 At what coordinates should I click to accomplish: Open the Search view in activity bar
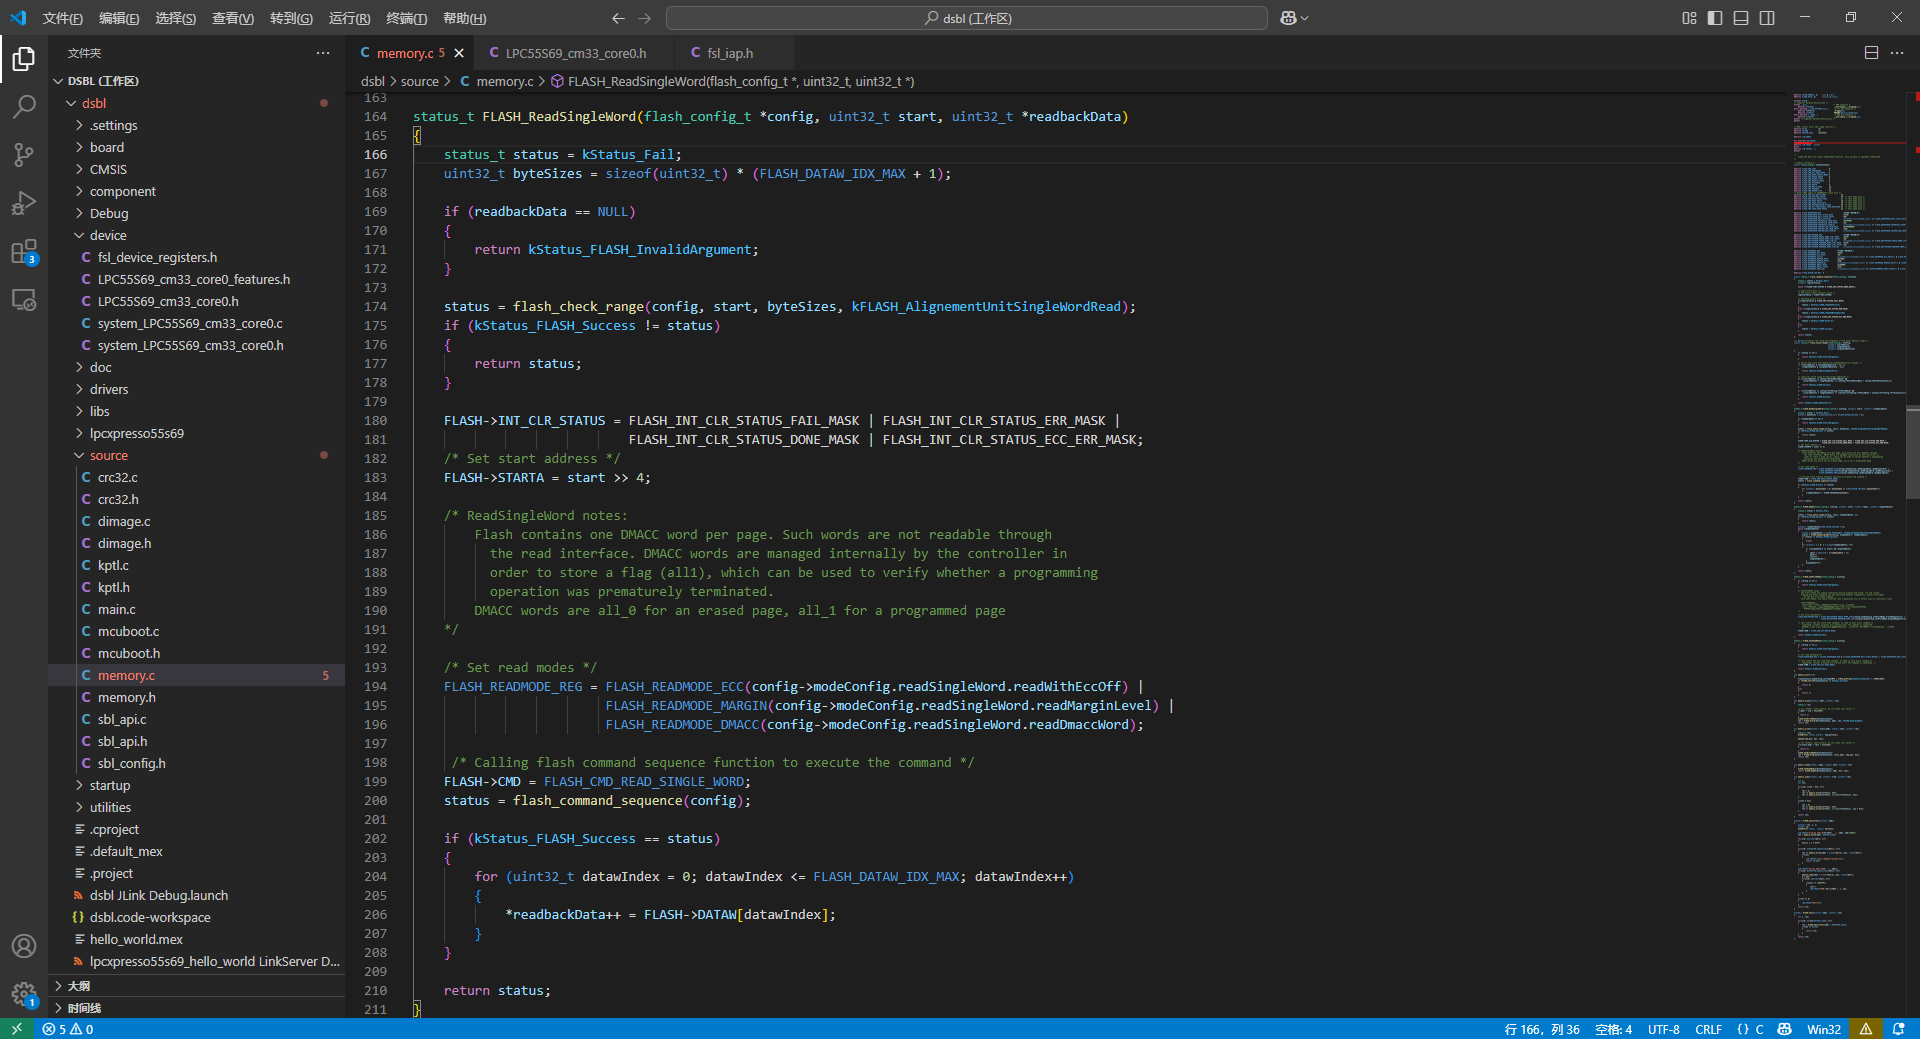[24, 107]
